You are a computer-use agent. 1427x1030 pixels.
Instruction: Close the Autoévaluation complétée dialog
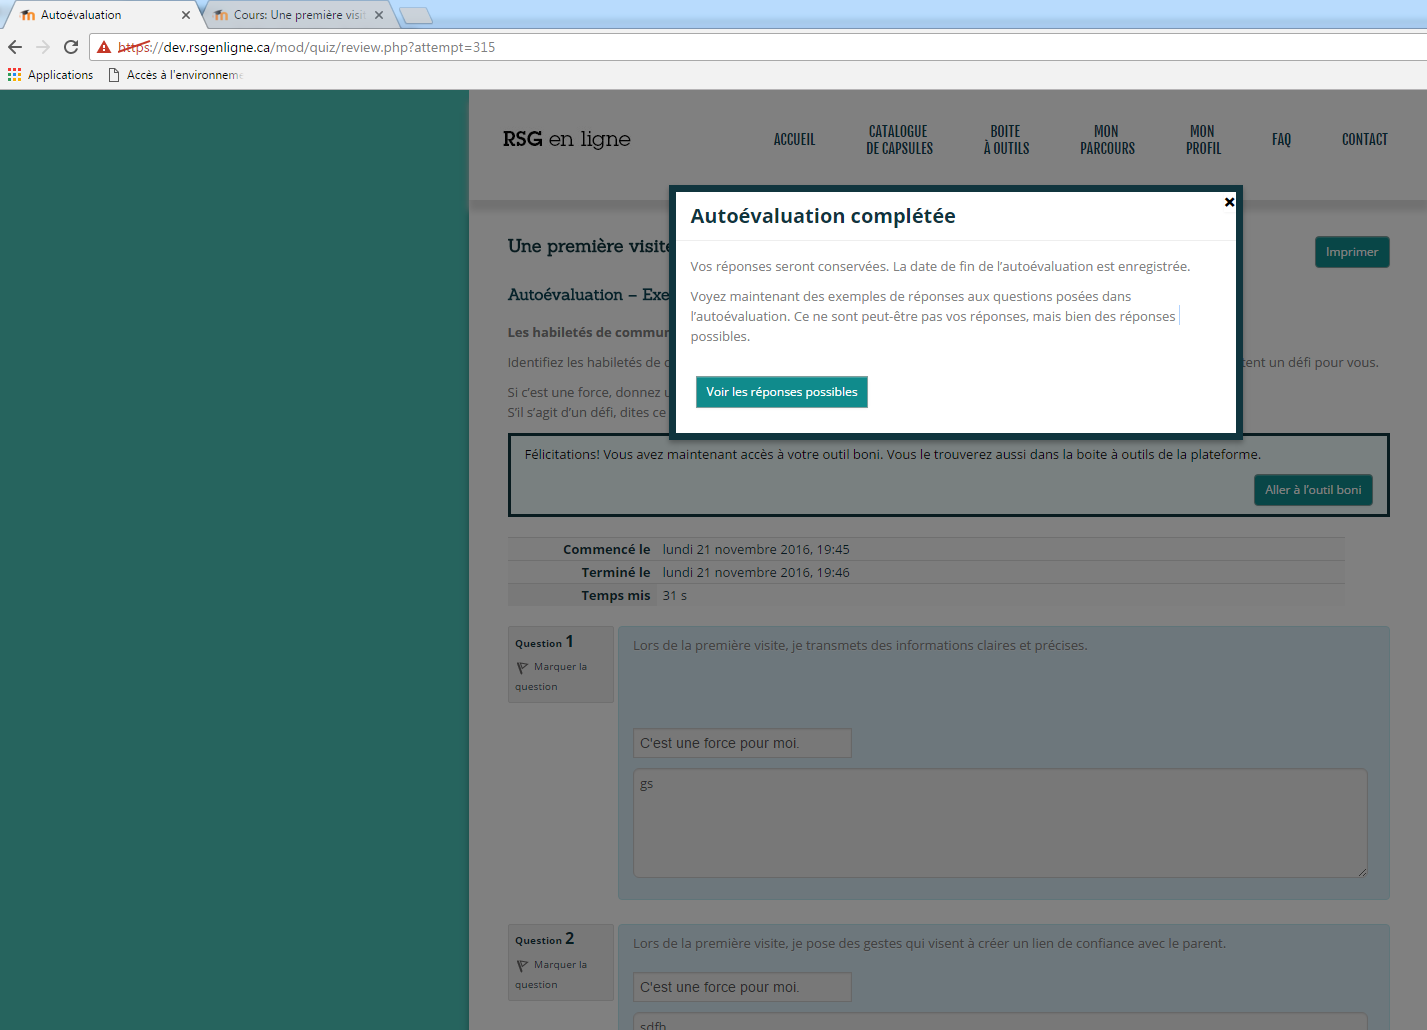tap(1229, 202)
